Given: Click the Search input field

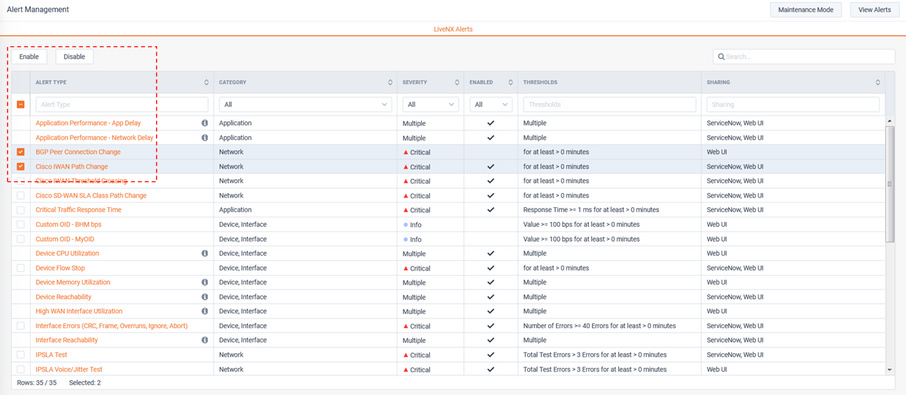Looking at the screenshot, I should coord(804,57).
